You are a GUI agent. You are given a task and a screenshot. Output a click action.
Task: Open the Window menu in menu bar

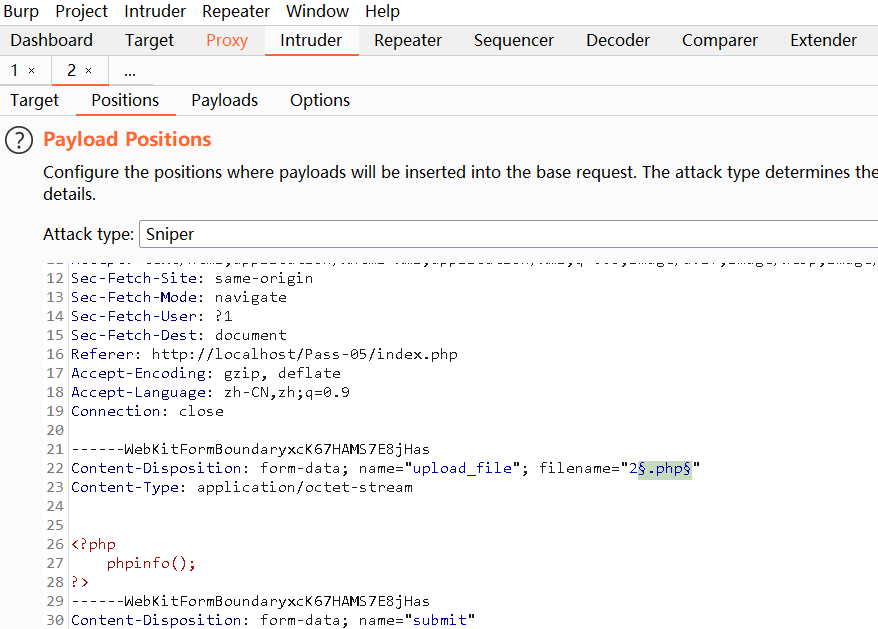(x=317, y=12)
